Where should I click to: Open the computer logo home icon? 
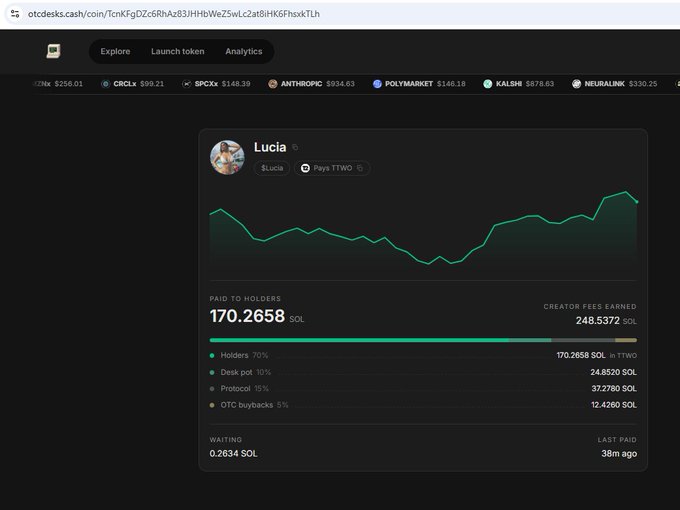coord(53,51)
